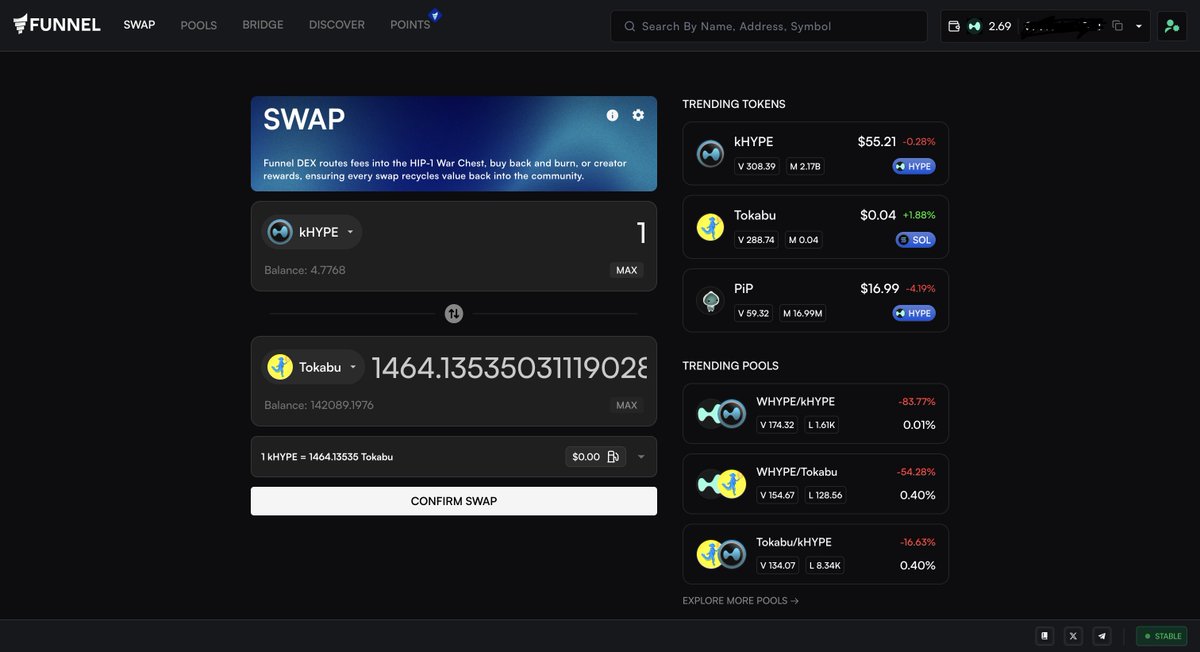The width and height of the screenshot is (1200, 652).
Task: Open the Telegram footer icon
Action: pos(1102,635)
